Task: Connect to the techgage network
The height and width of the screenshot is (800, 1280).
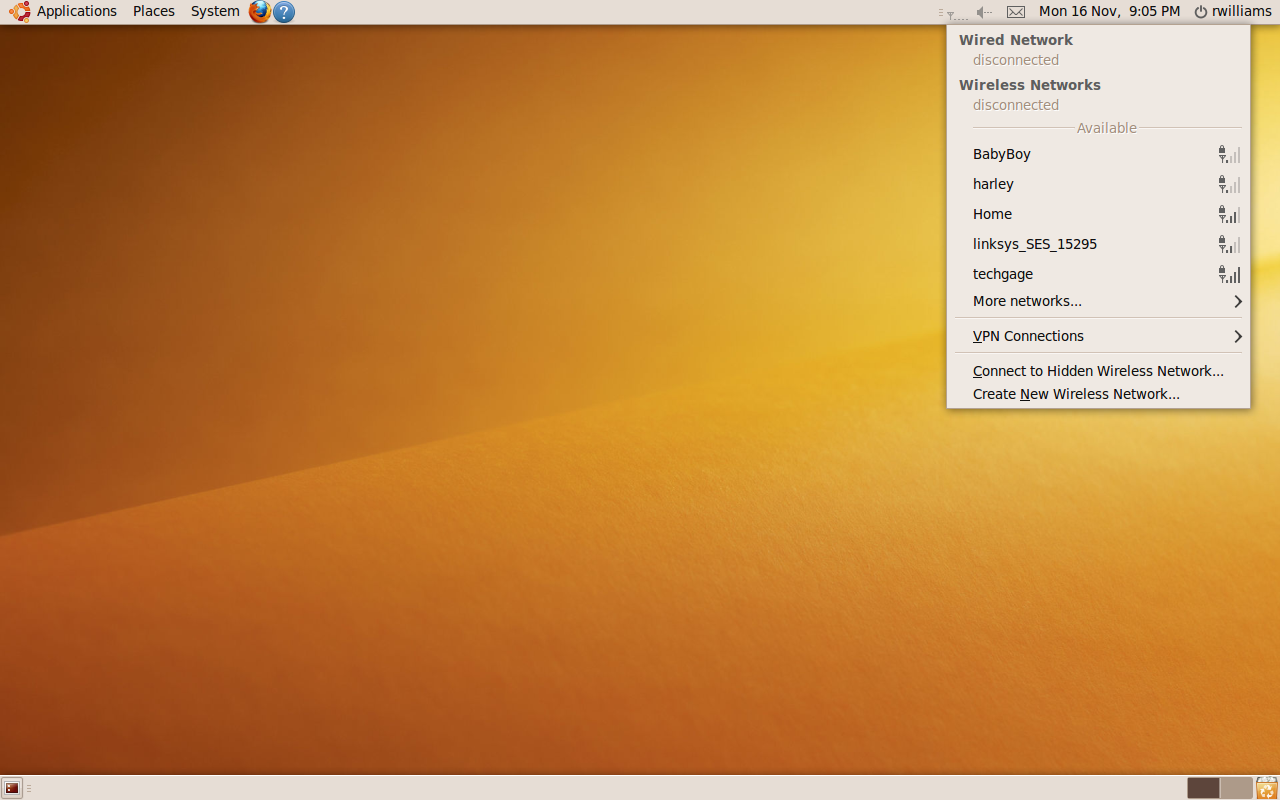Action: click(1098, 274)
